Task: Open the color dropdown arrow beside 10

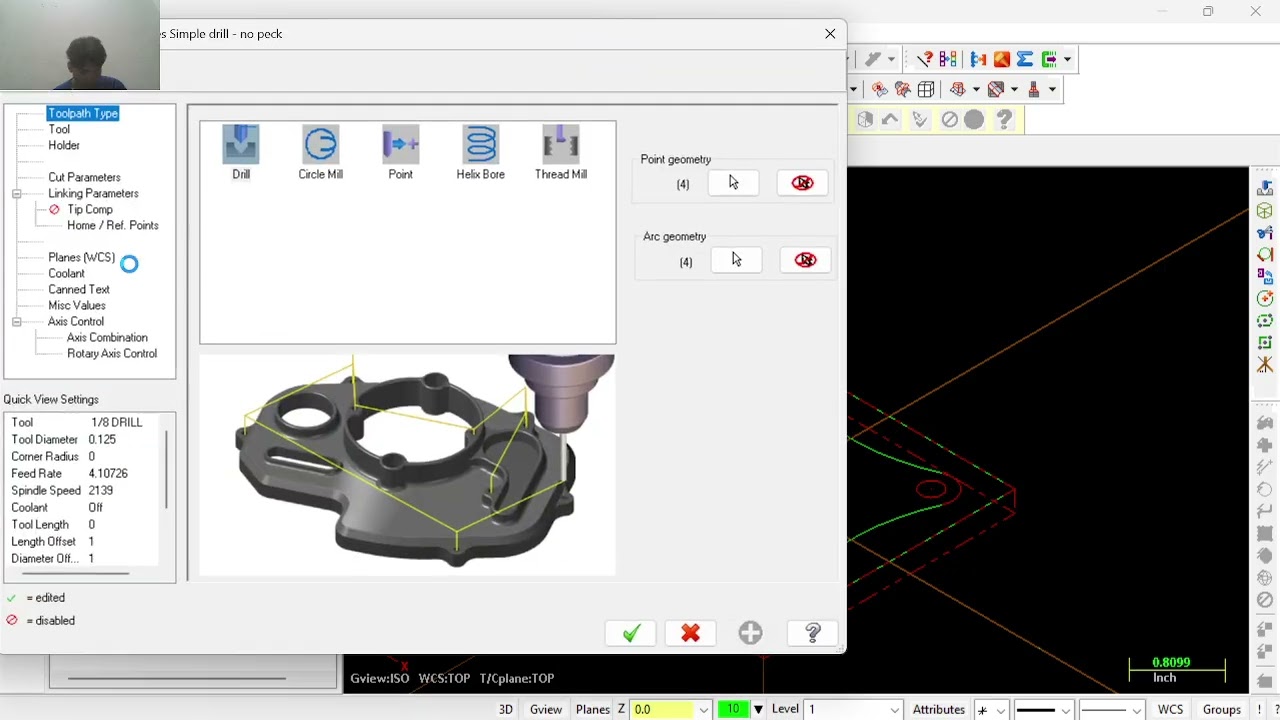Action: 758,709
